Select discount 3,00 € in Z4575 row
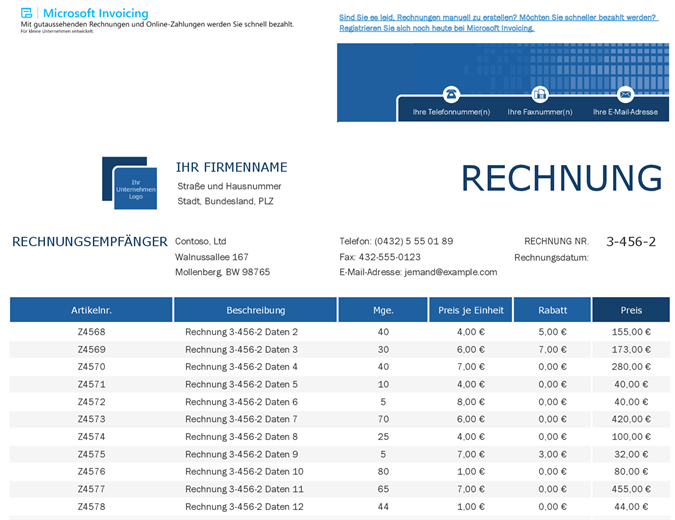Screen dimensions: 675x520 [552, 455]
